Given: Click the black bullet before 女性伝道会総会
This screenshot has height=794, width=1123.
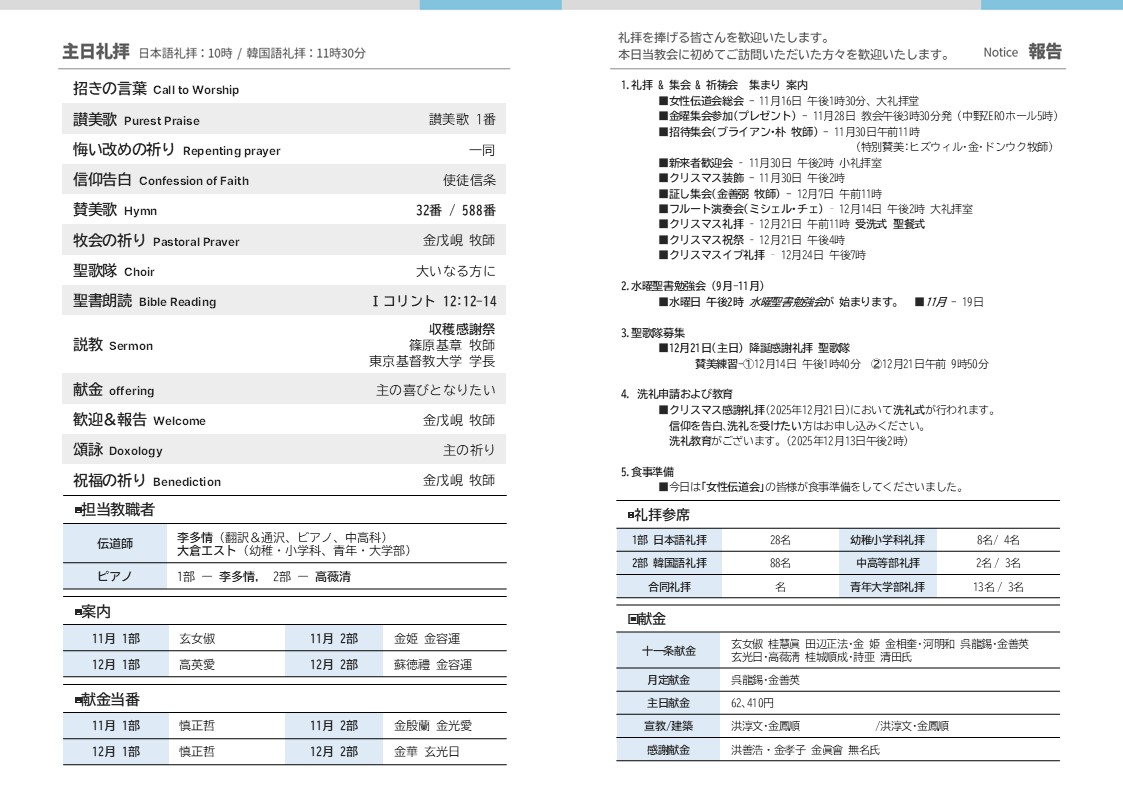Looking at the screenshot, I should [x=663, y=101].
